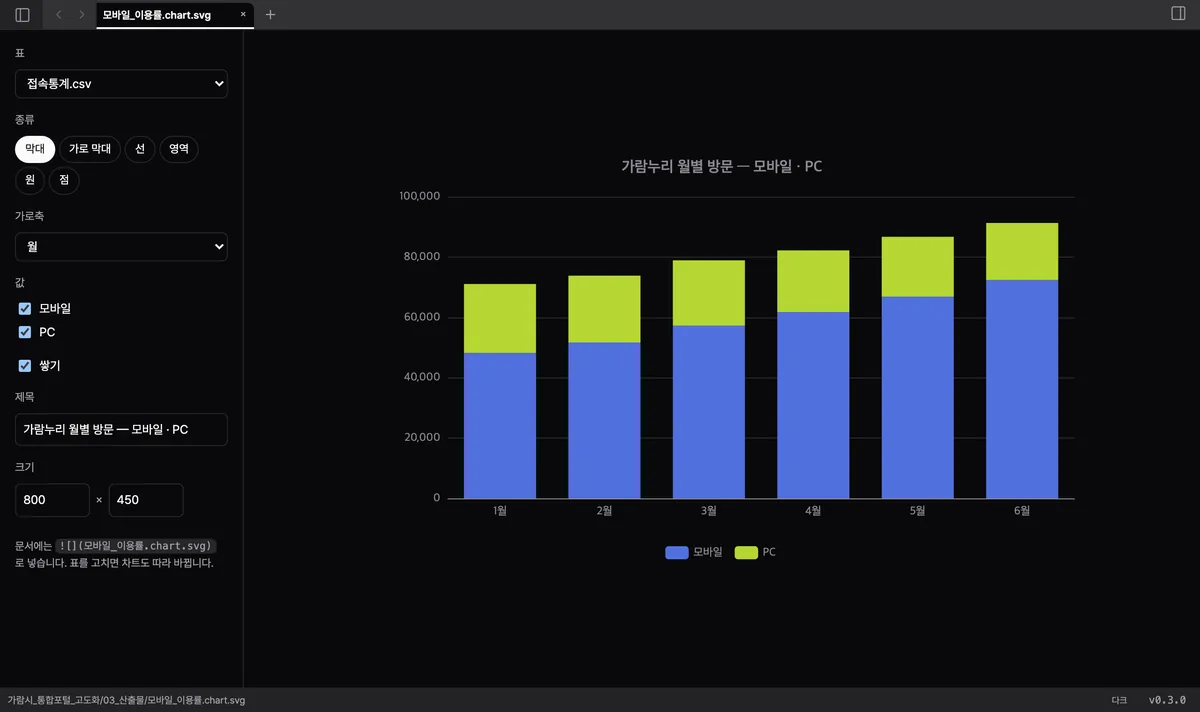This screenshot has width=1200, height=712.
Task: Click the width field showing 800
Action: (x=52, y=500)
